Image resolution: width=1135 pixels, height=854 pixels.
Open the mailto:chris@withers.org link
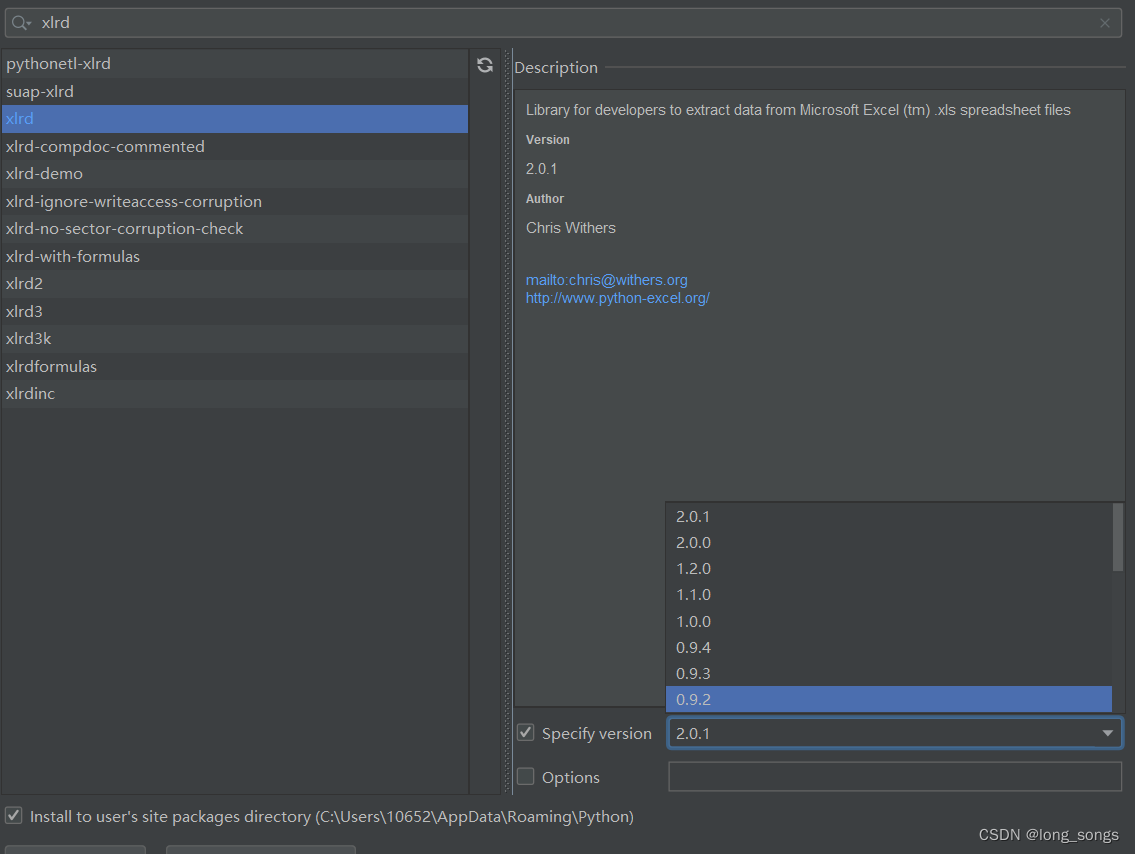[606, 280]
